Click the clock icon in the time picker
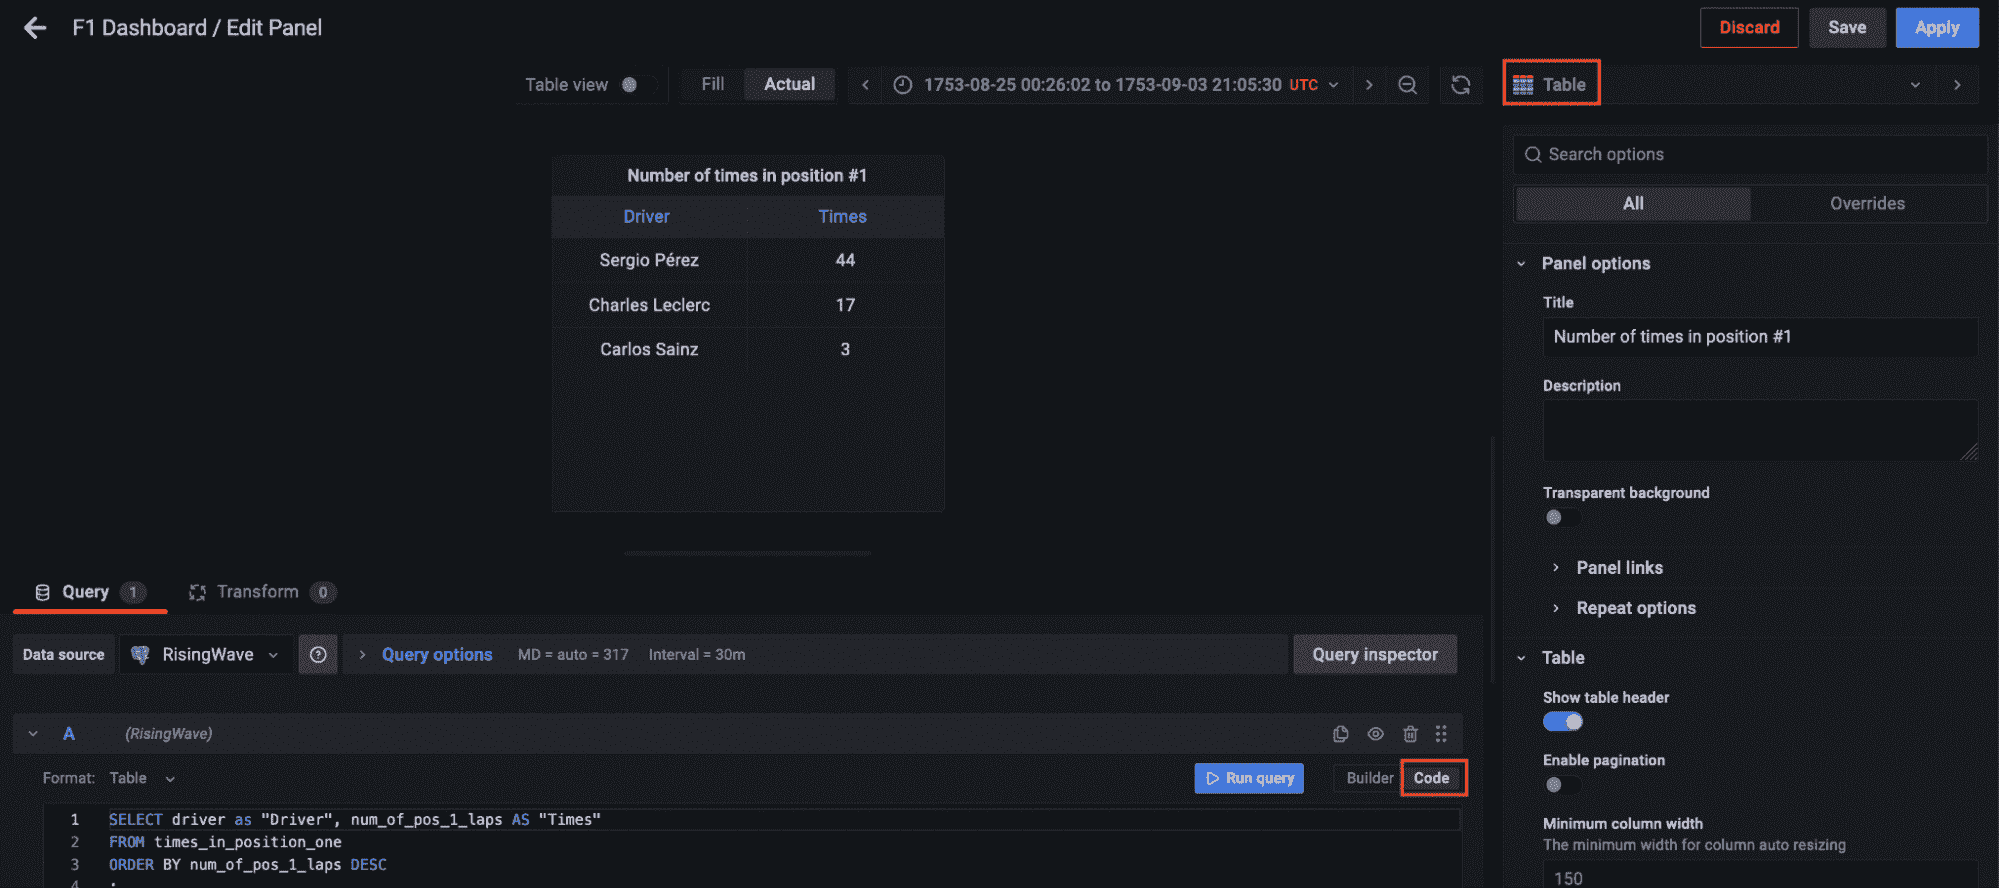 coord(902,85)
